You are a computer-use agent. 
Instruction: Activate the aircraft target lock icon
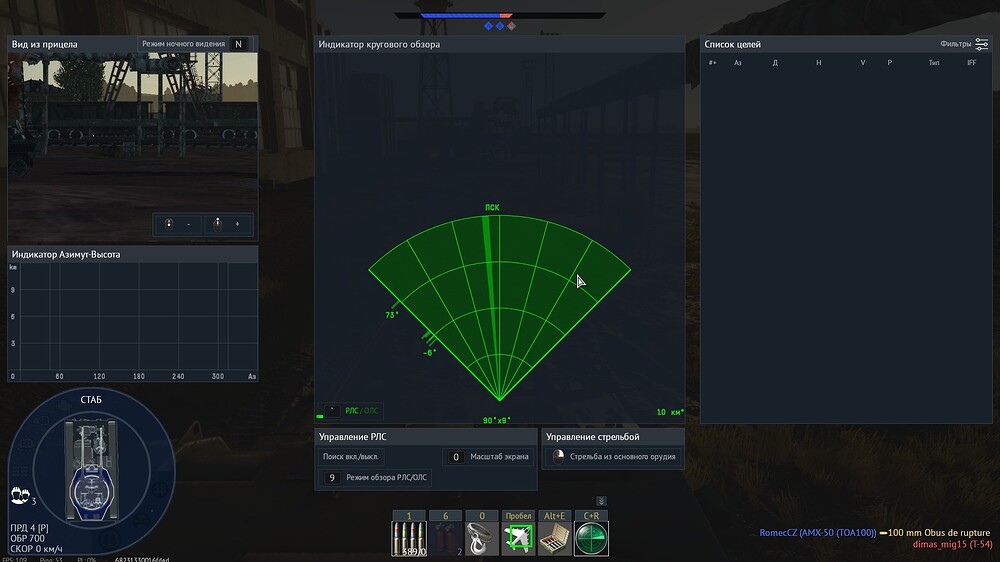point(518,539)
